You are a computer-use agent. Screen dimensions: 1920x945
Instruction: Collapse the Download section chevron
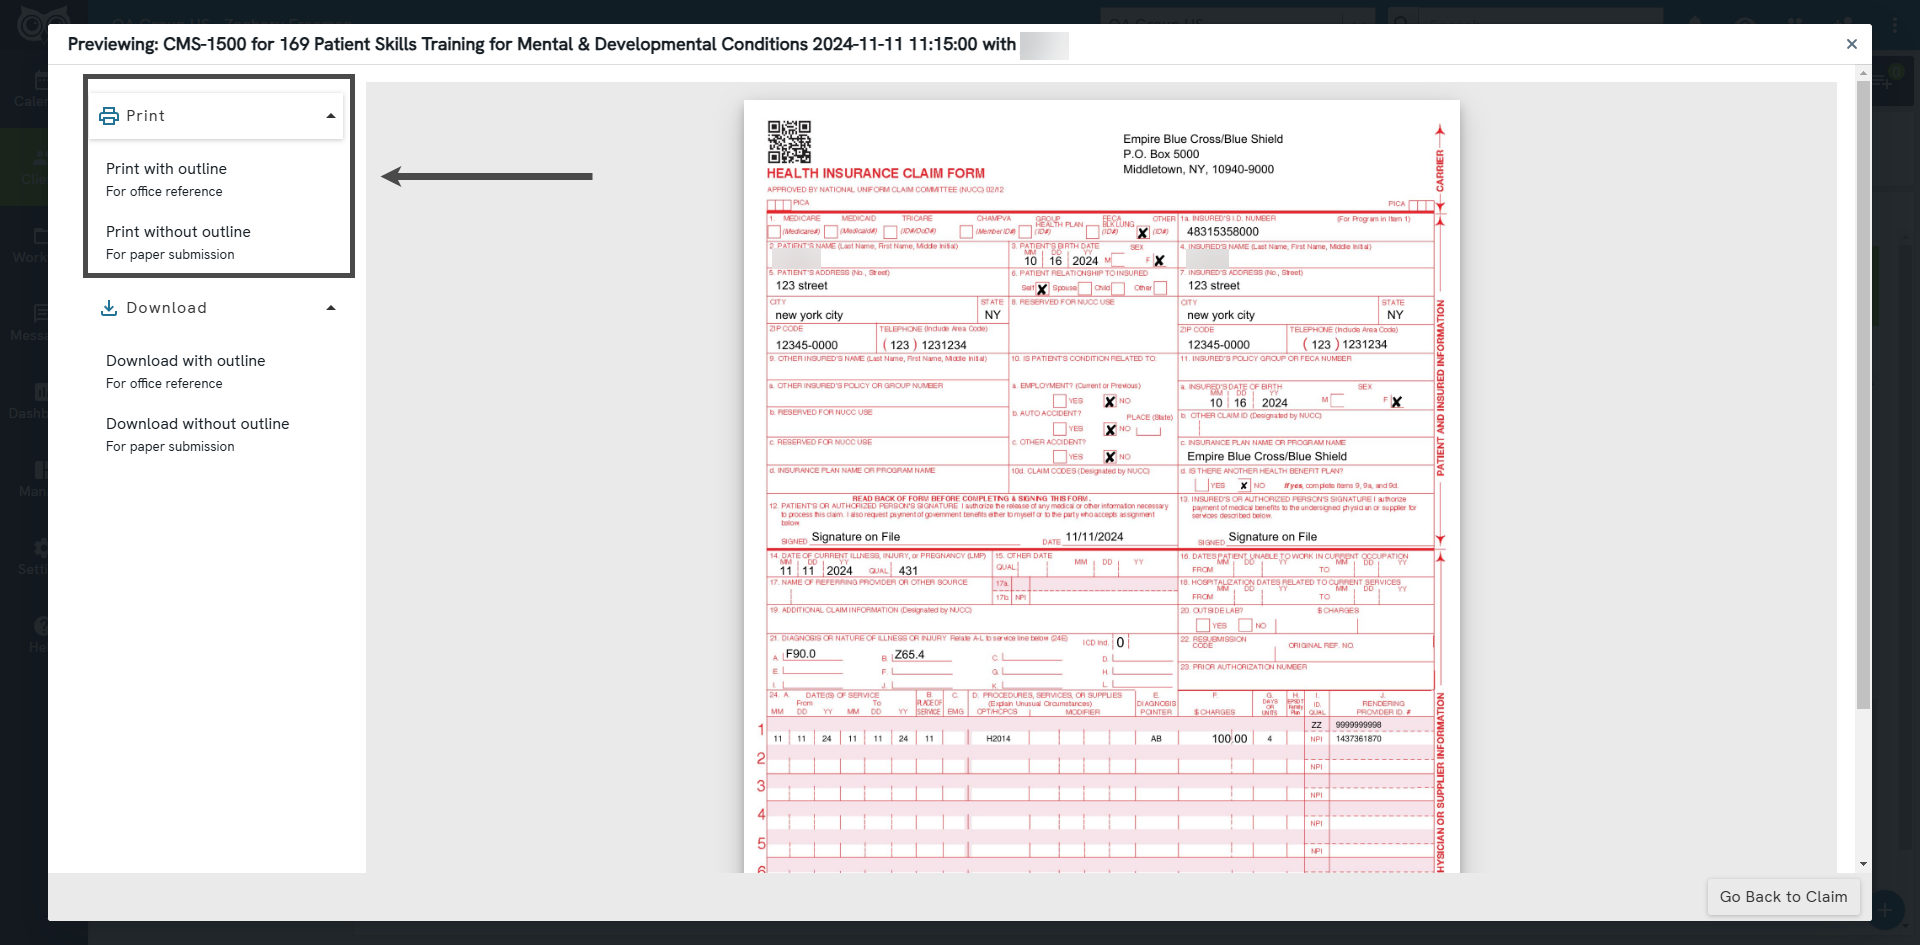click(x=330, y=308)
